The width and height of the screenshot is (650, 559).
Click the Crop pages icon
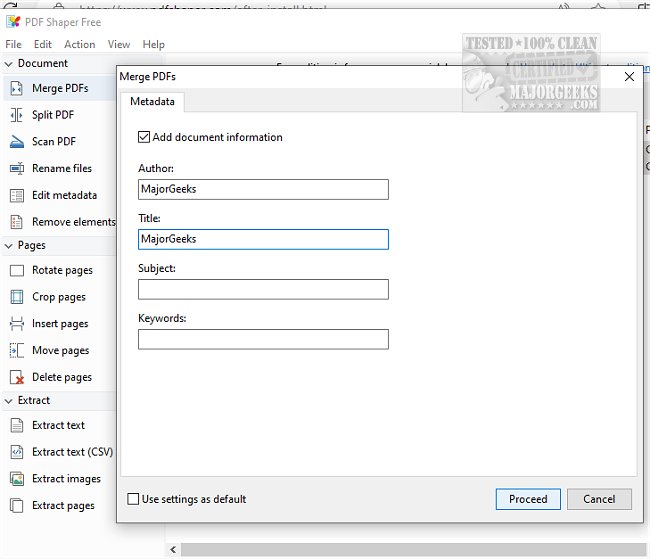pyautogui.click(x=17, y=297)
